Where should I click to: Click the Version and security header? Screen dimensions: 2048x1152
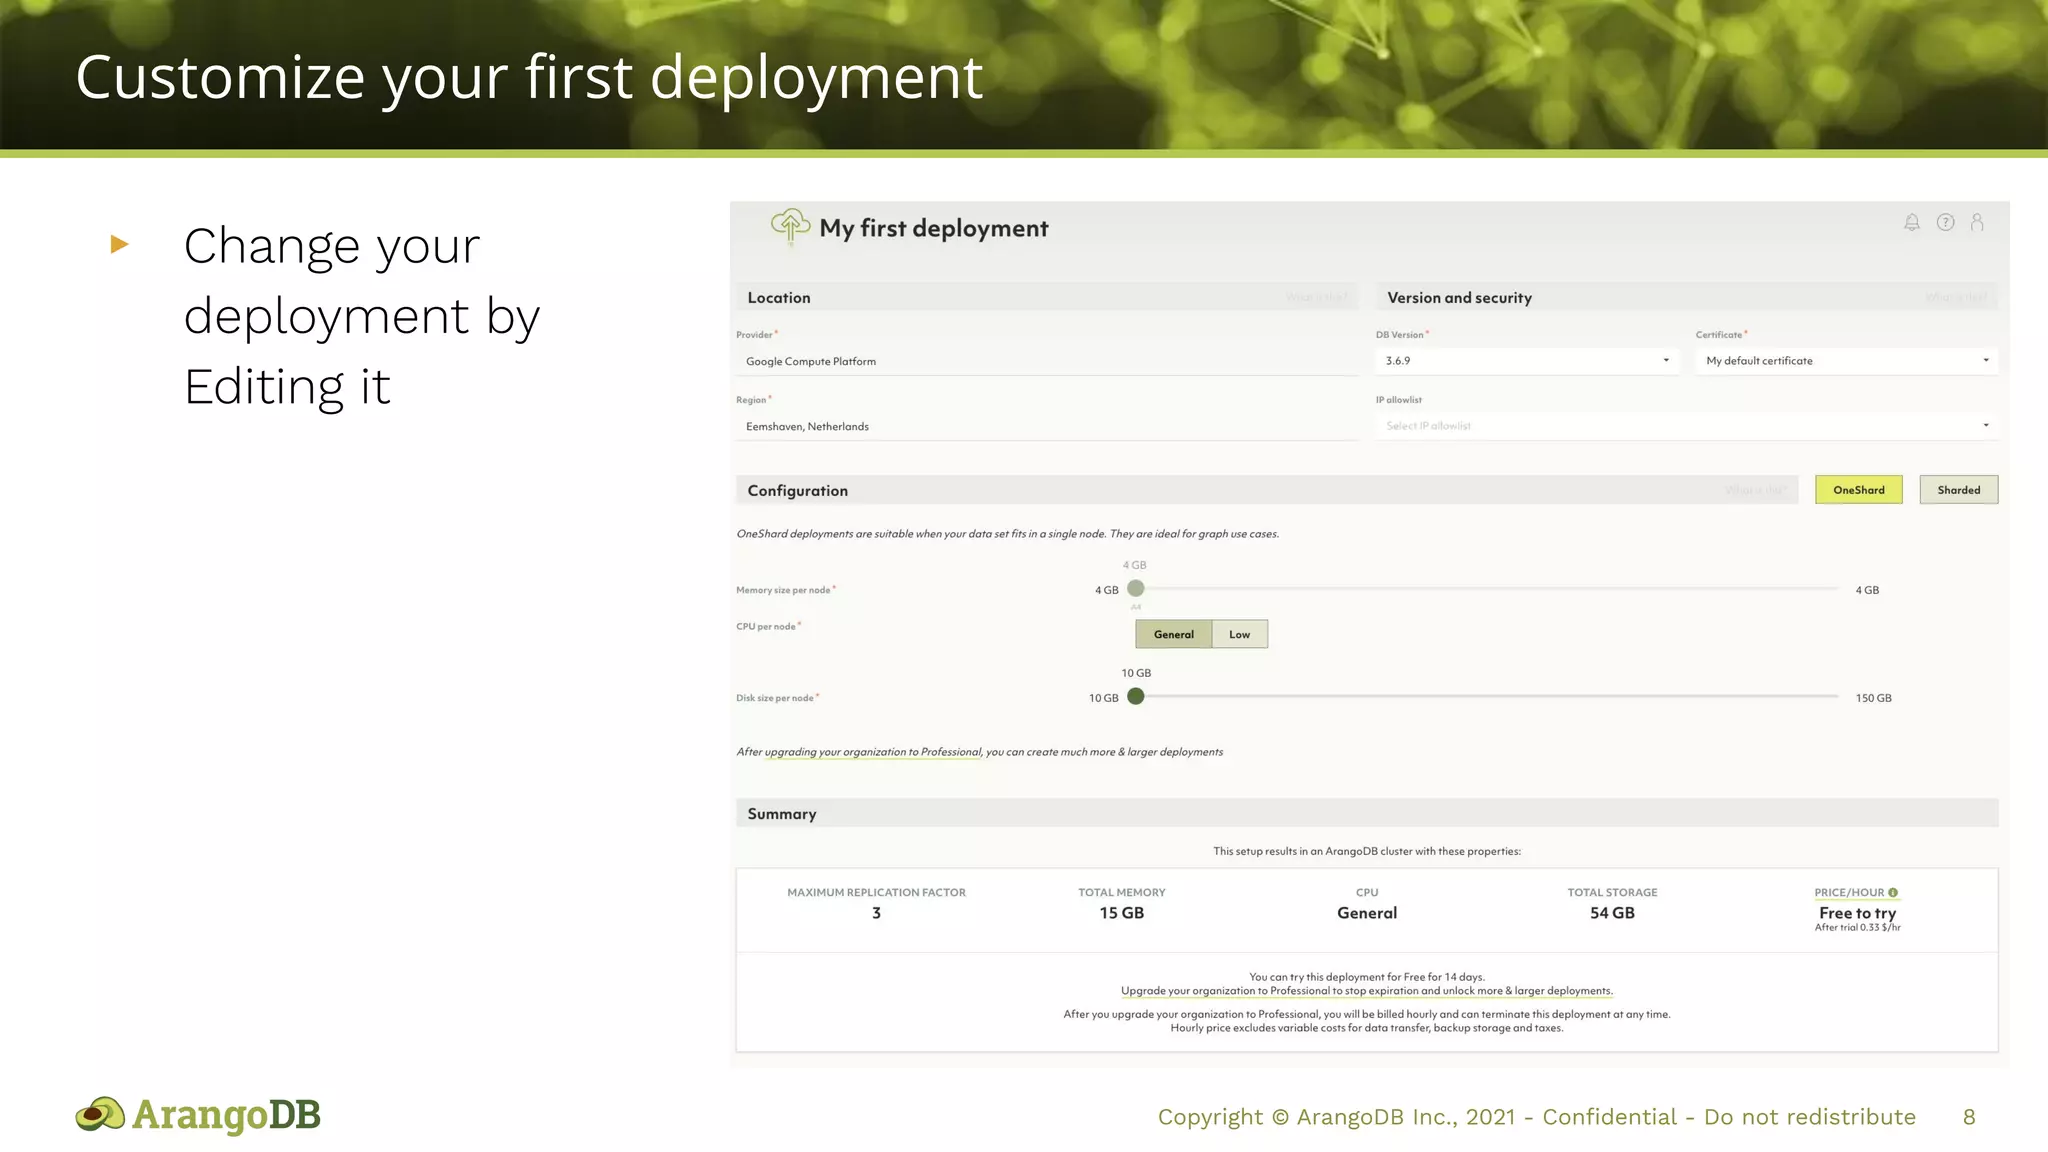(x=1687, y=297)
